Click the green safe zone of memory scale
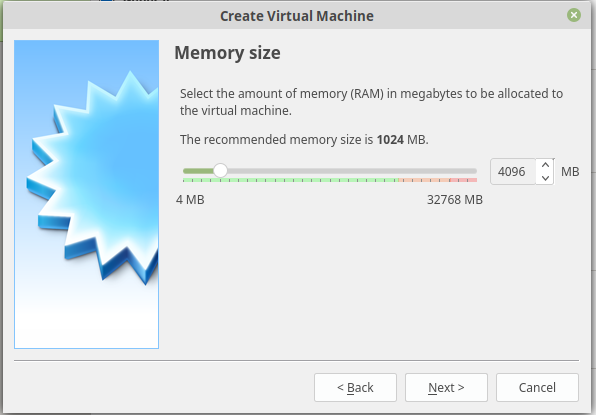596x415 pixels. [290, 180]
